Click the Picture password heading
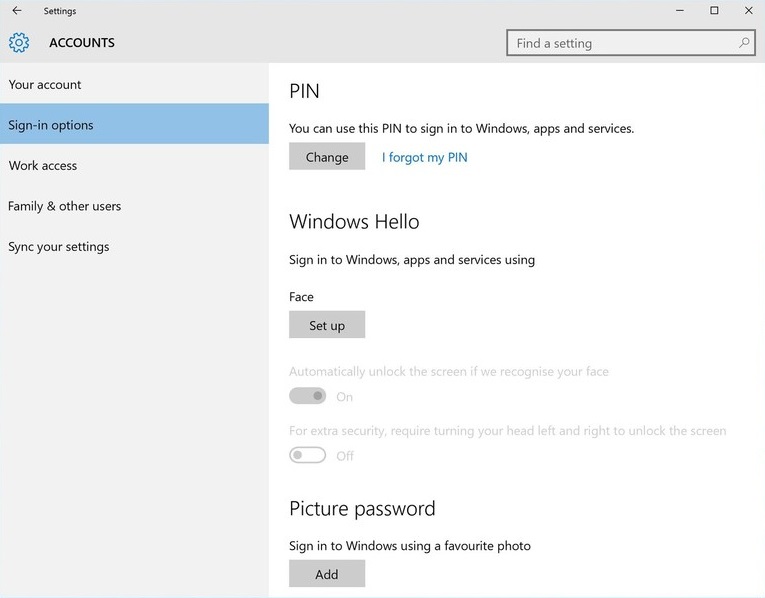 coord(362,509)
